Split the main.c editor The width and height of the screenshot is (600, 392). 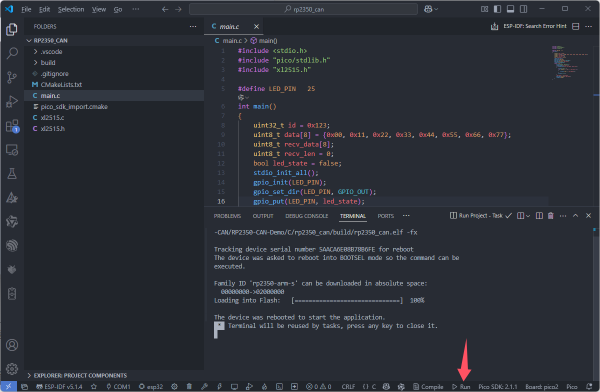click(576, 26)
